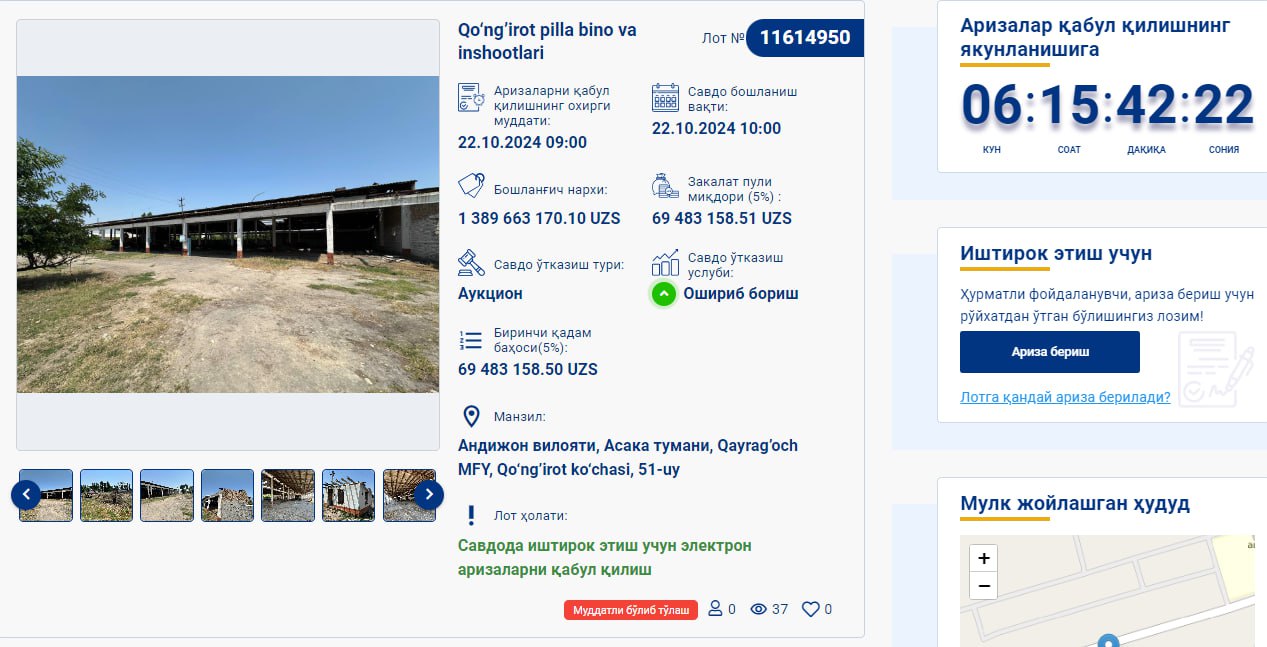Click the deadline date 22.10.2024 09:00
Screen dimensions: 1267x647
point(522,142)
